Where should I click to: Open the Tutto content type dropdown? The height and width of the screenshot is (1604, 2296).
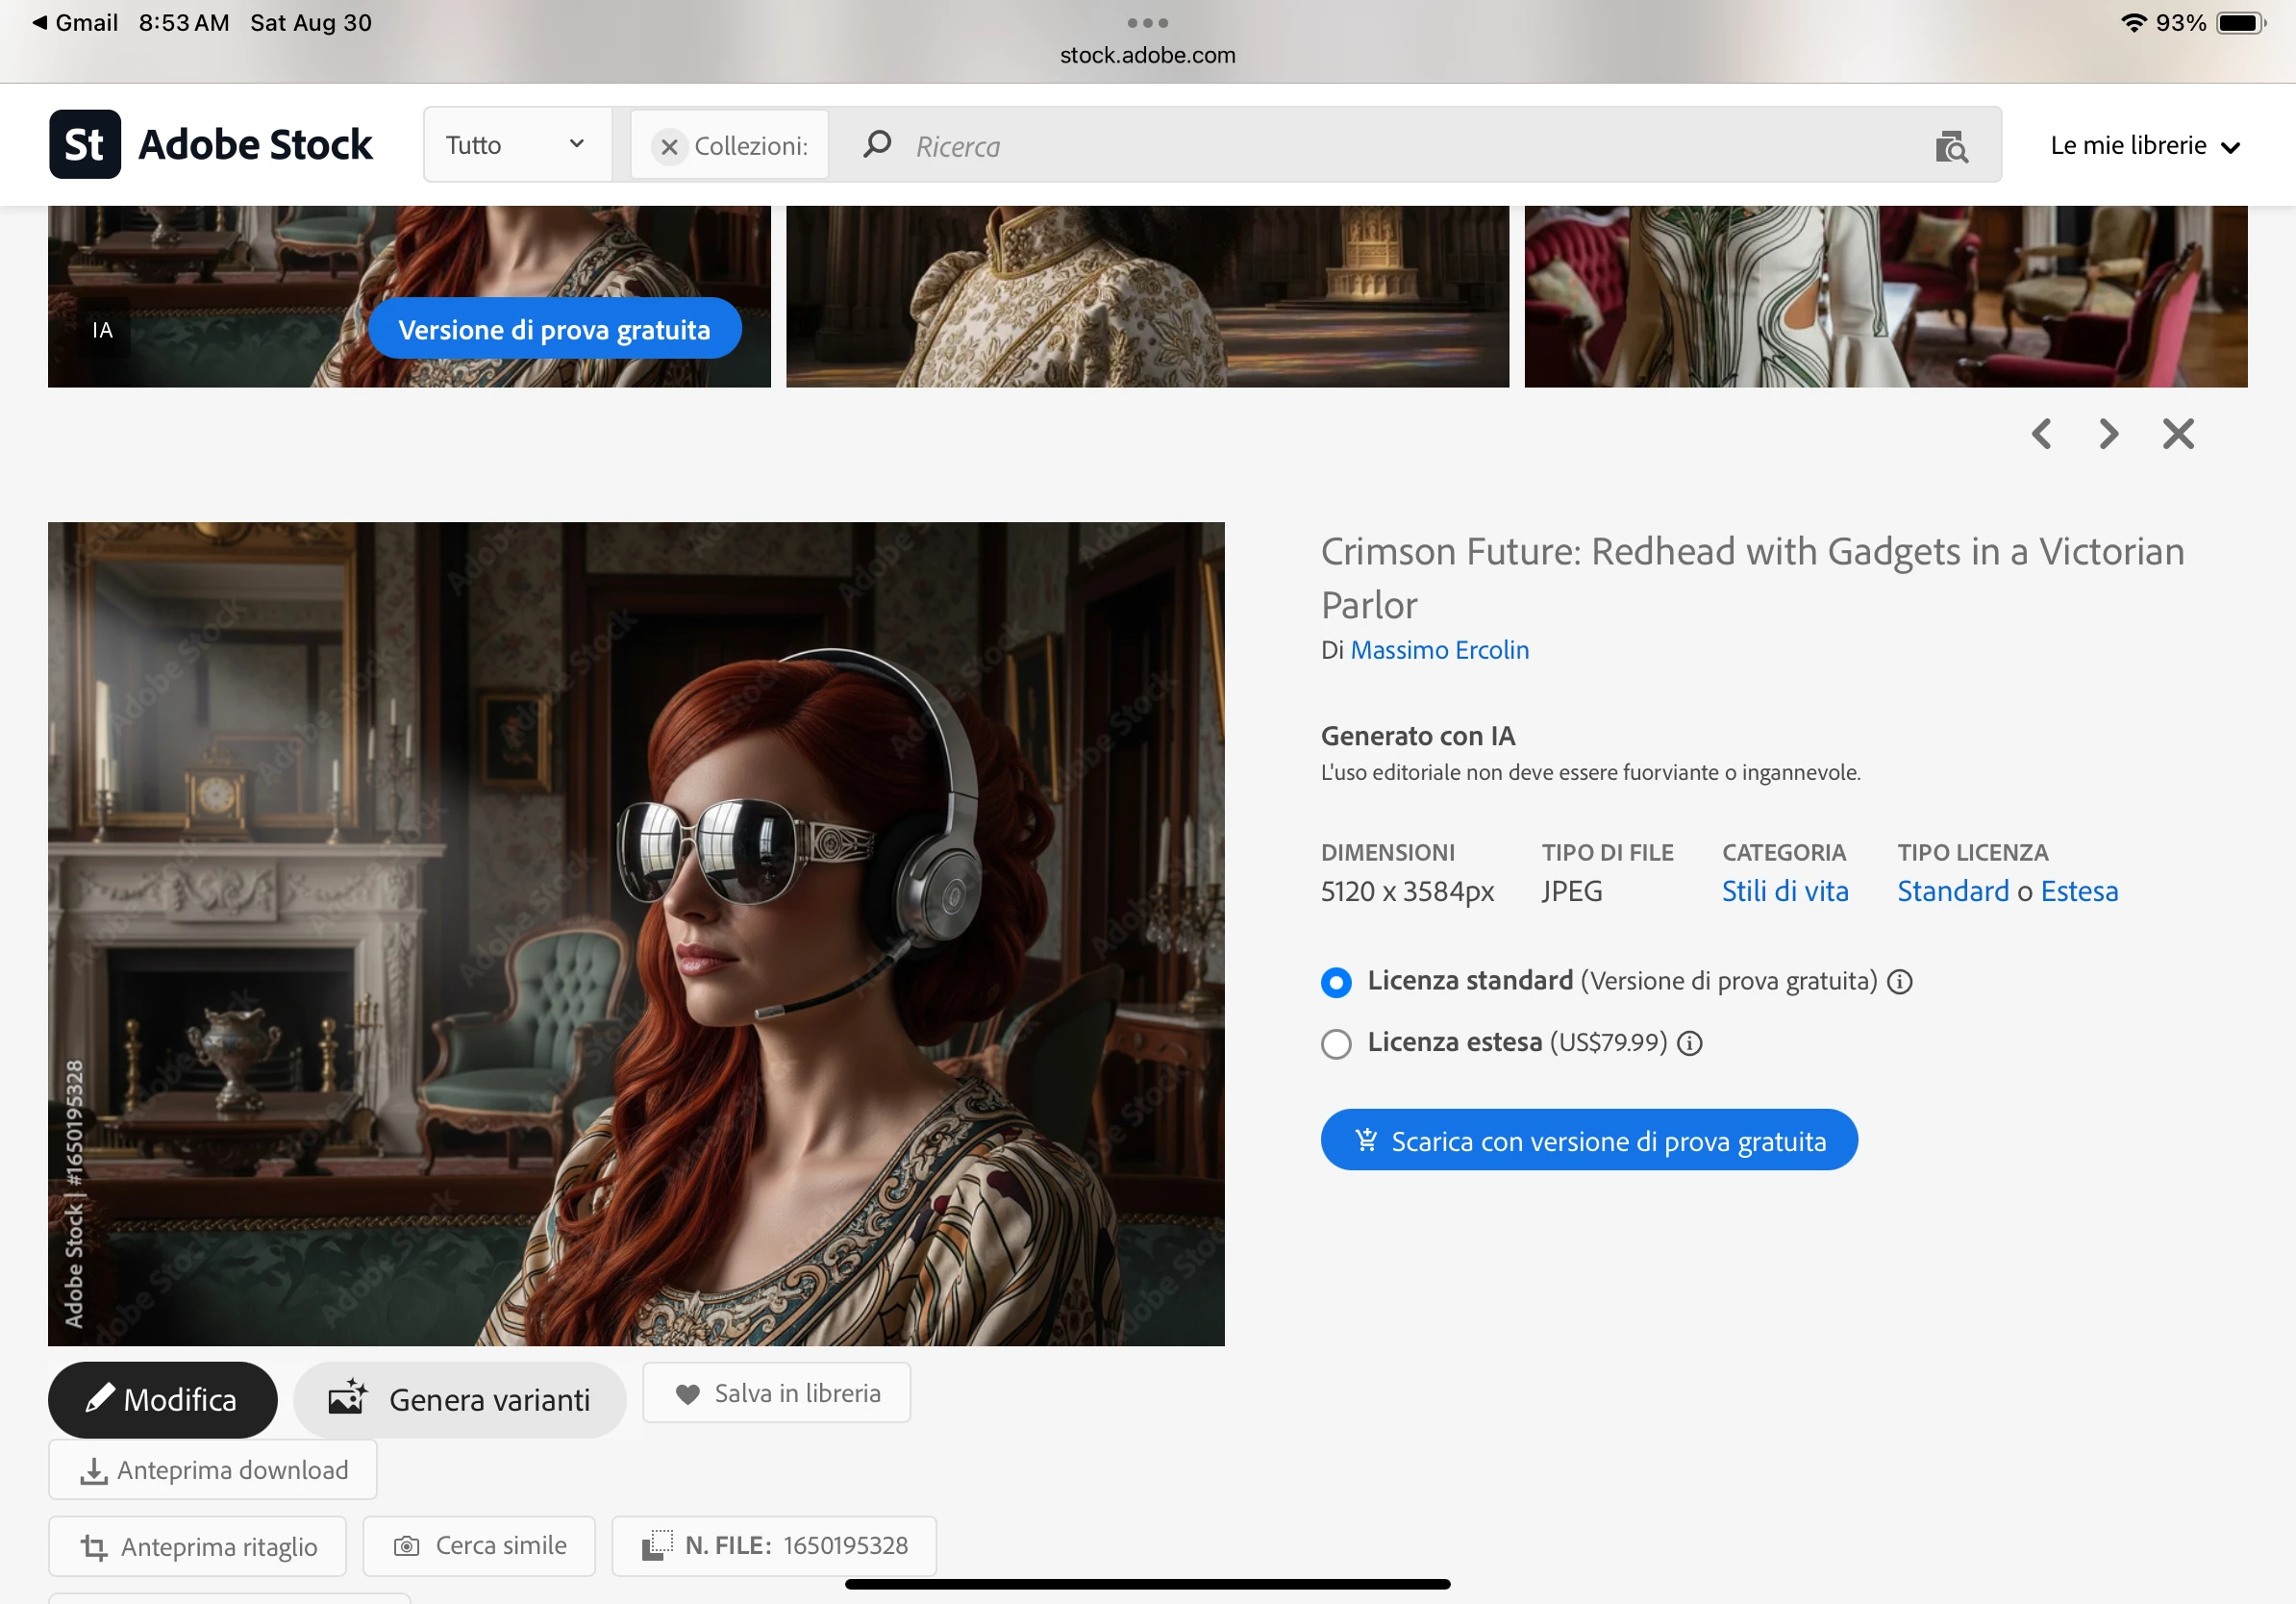click(516, 145)
